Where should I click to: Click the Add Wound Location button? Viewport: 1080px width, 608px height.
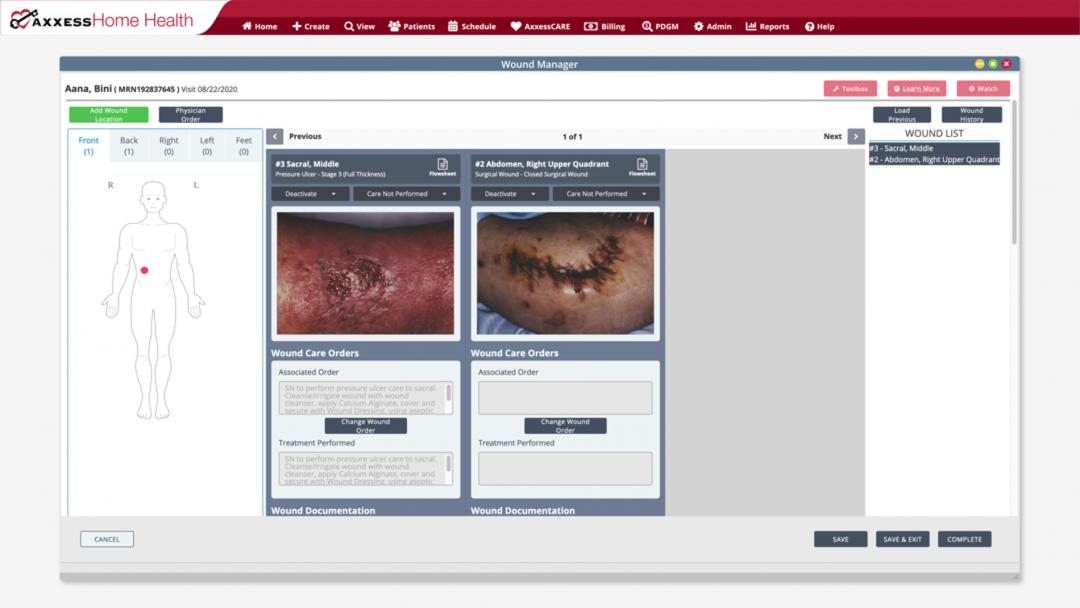[x=108, y=114]
